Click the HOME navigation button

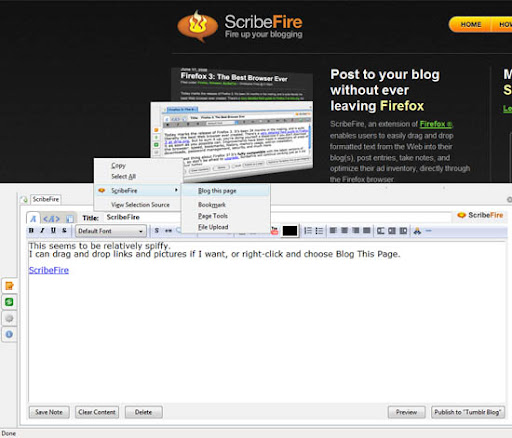pyautogui.click(x=471, y=24)
